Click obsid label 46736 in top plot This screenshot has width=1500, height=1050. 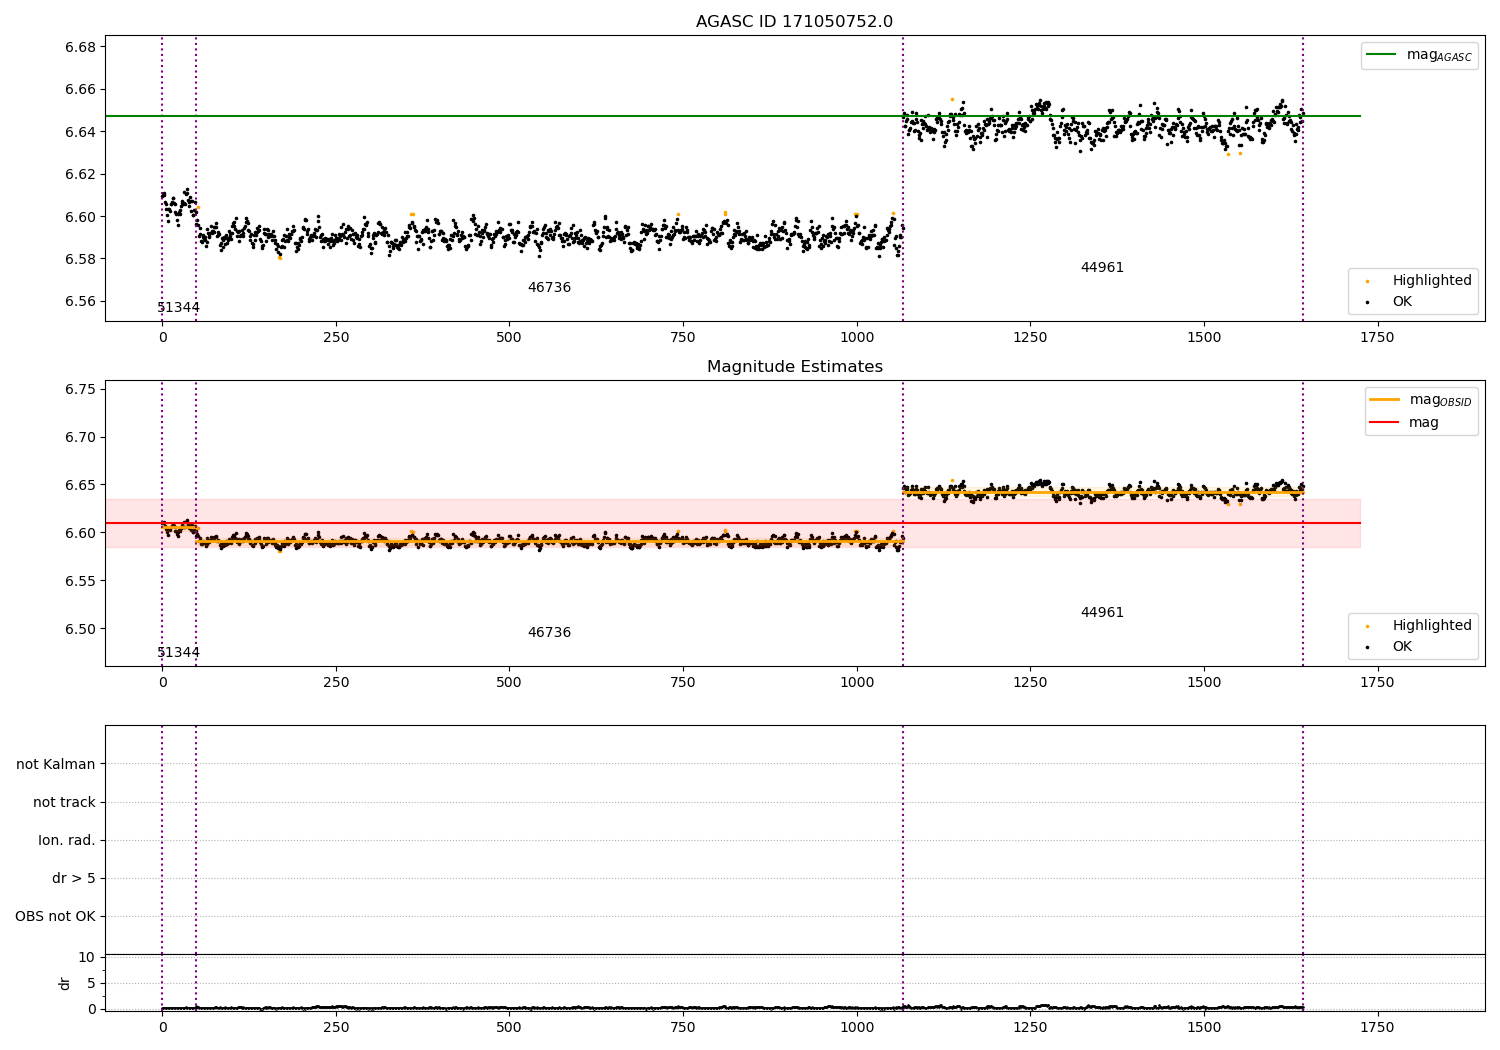(549, 288)
